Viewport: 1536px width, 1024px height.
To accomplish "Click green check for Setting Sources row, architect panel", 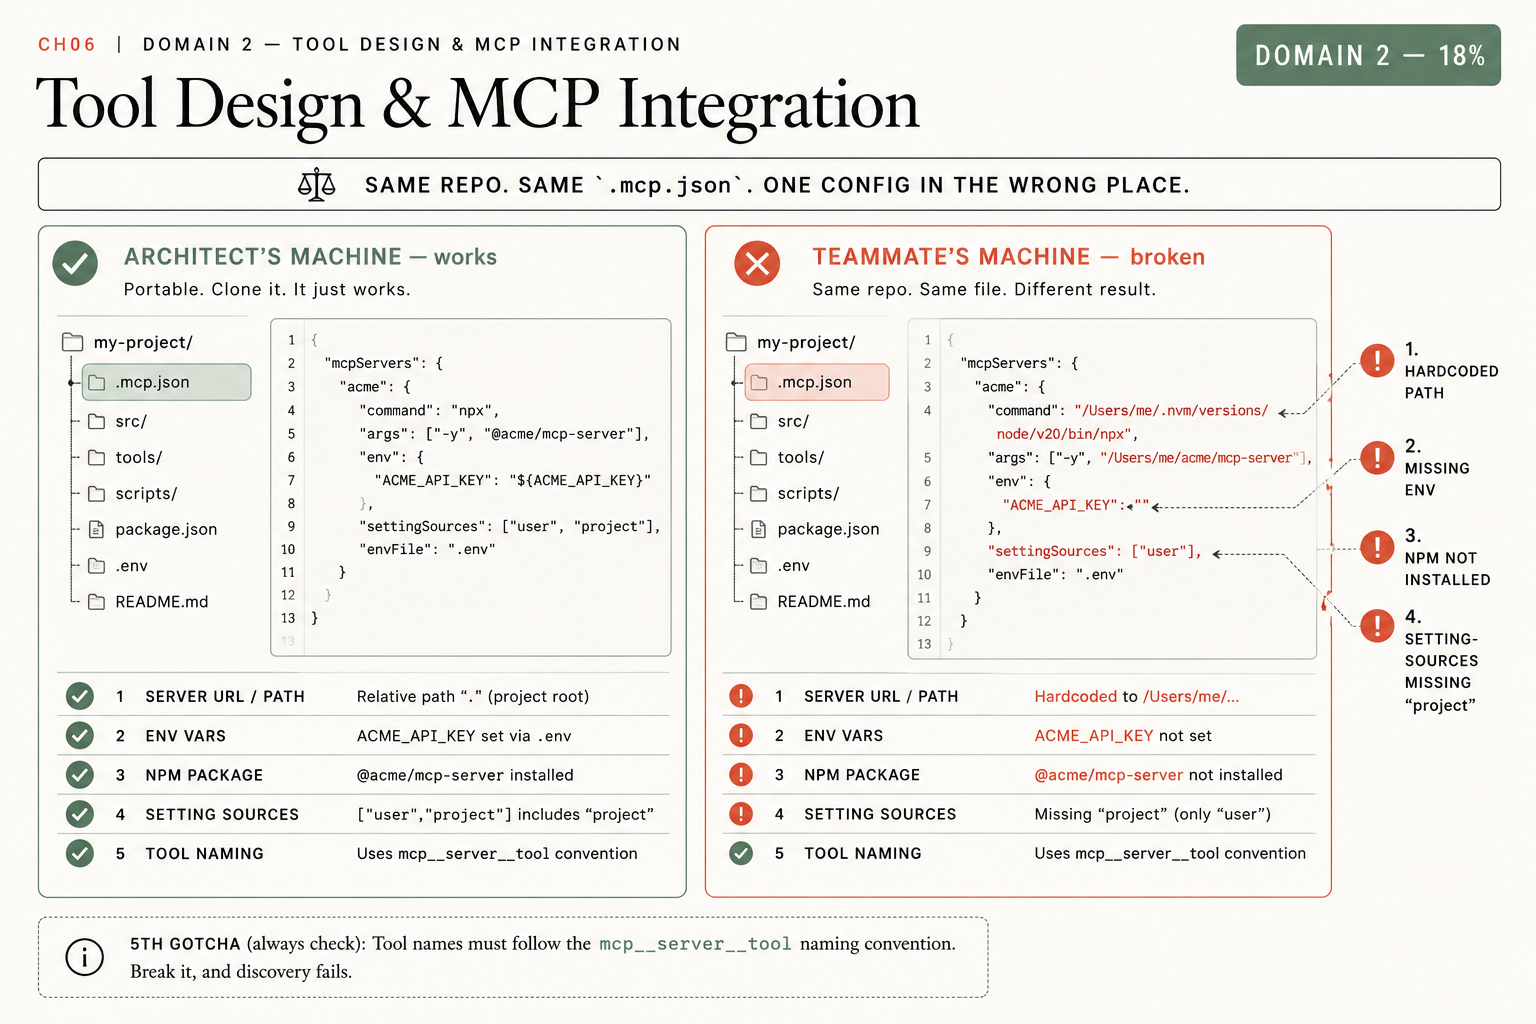I will point(80,814).
